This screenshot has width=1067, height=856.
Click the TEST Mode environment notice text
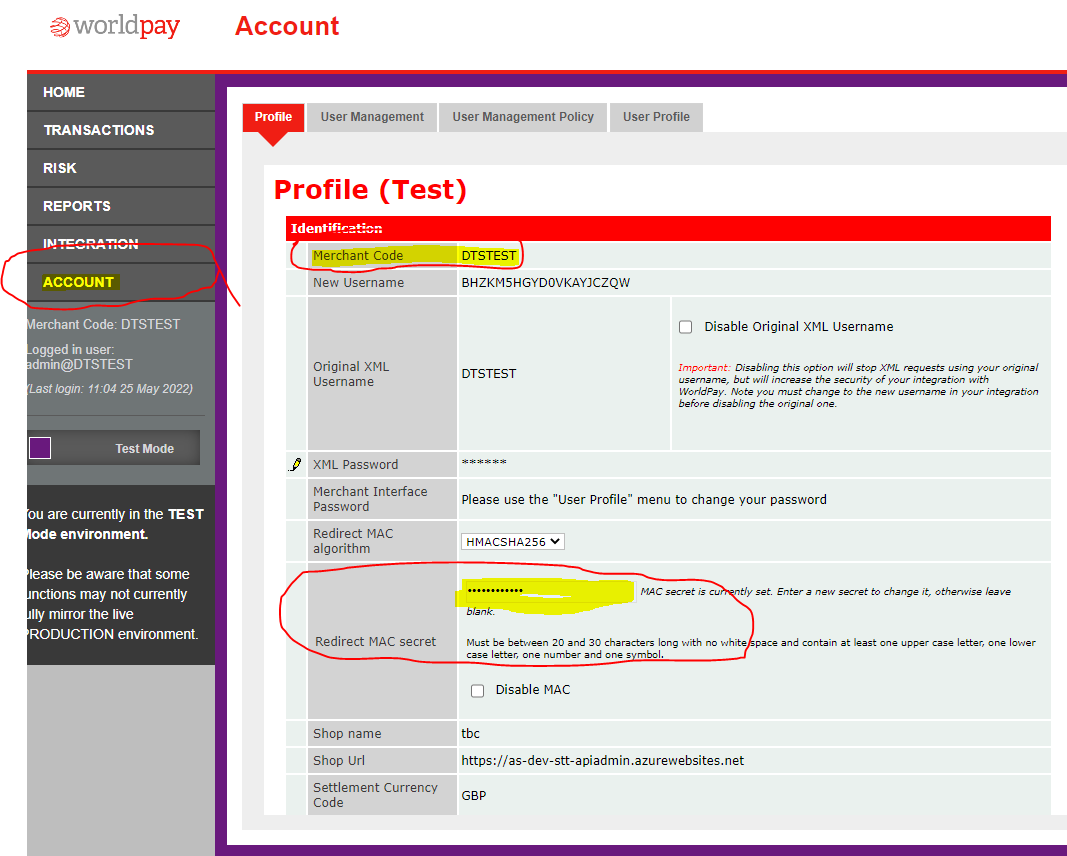click(x=114, y=524)
